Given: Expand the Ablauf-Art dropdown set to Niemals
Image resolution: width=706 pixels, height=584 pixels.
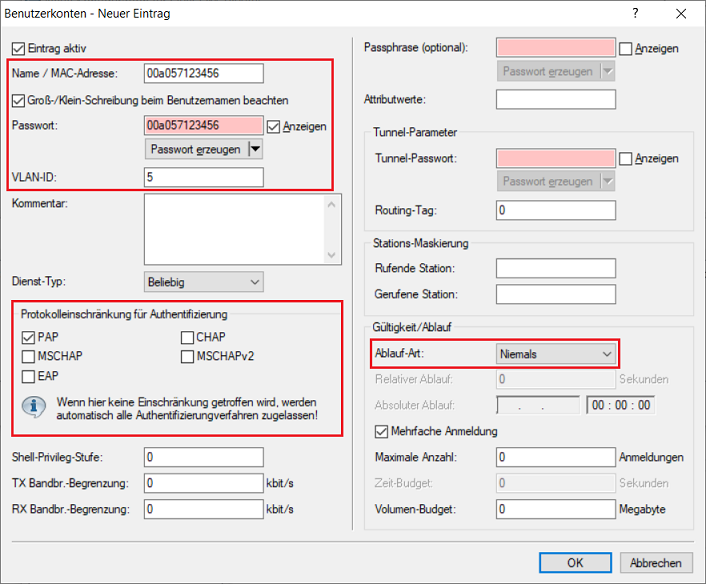Looking at the screenshot, I should pyautogui.click(x=556, y=353).
